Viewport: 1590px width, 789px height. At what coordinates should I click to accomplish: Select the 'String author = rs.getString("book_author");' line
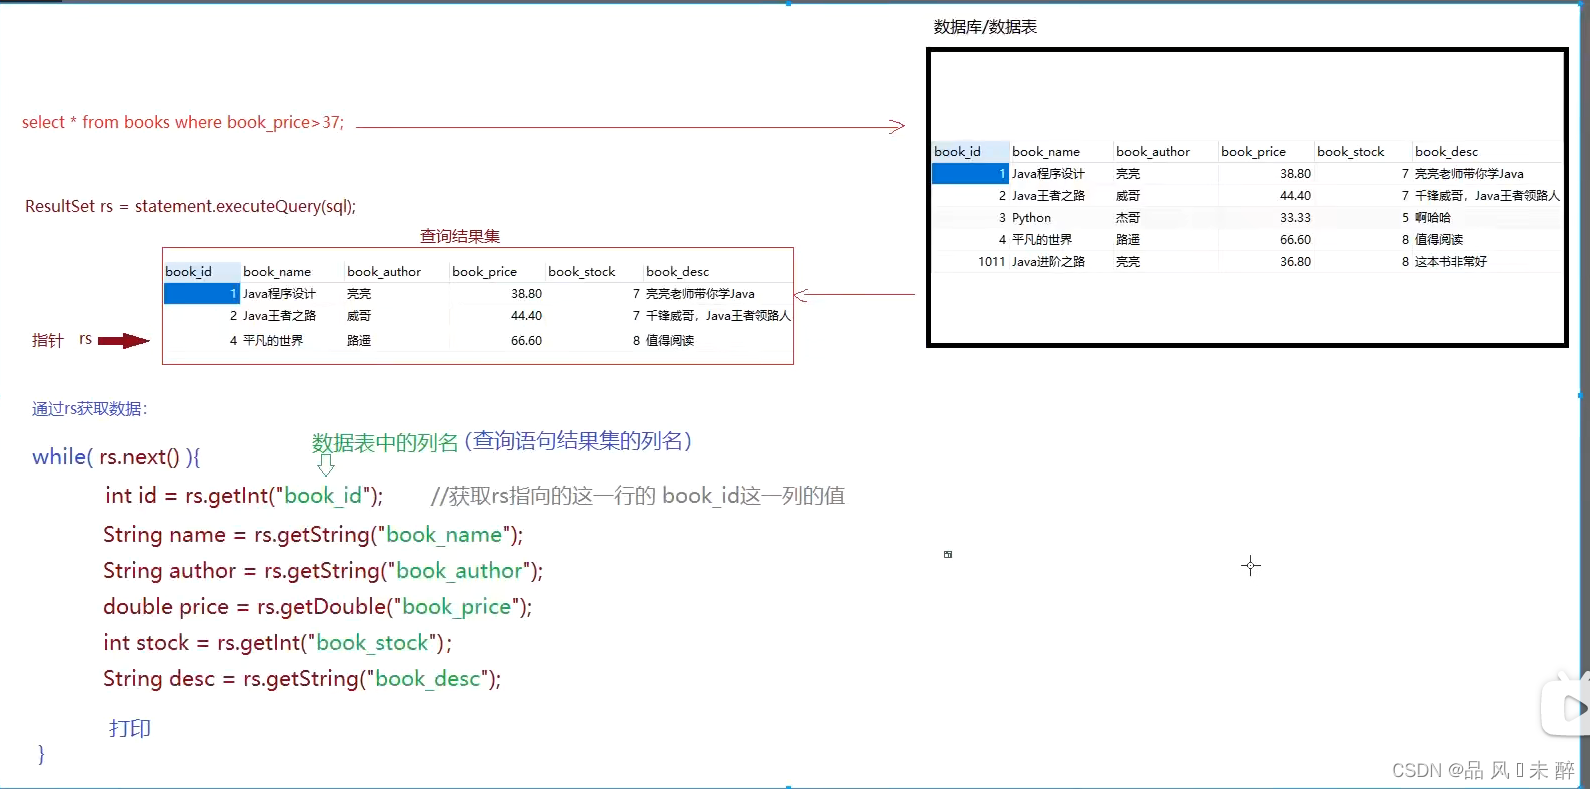point(323,571)
